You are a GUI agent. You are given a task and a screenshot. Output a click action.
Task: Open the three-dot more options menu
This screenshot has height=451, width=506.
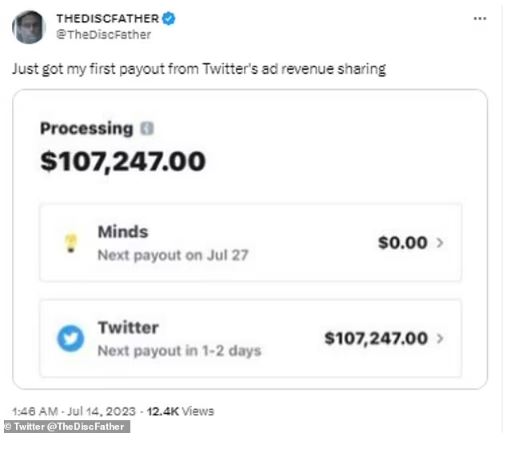point(480,19)
